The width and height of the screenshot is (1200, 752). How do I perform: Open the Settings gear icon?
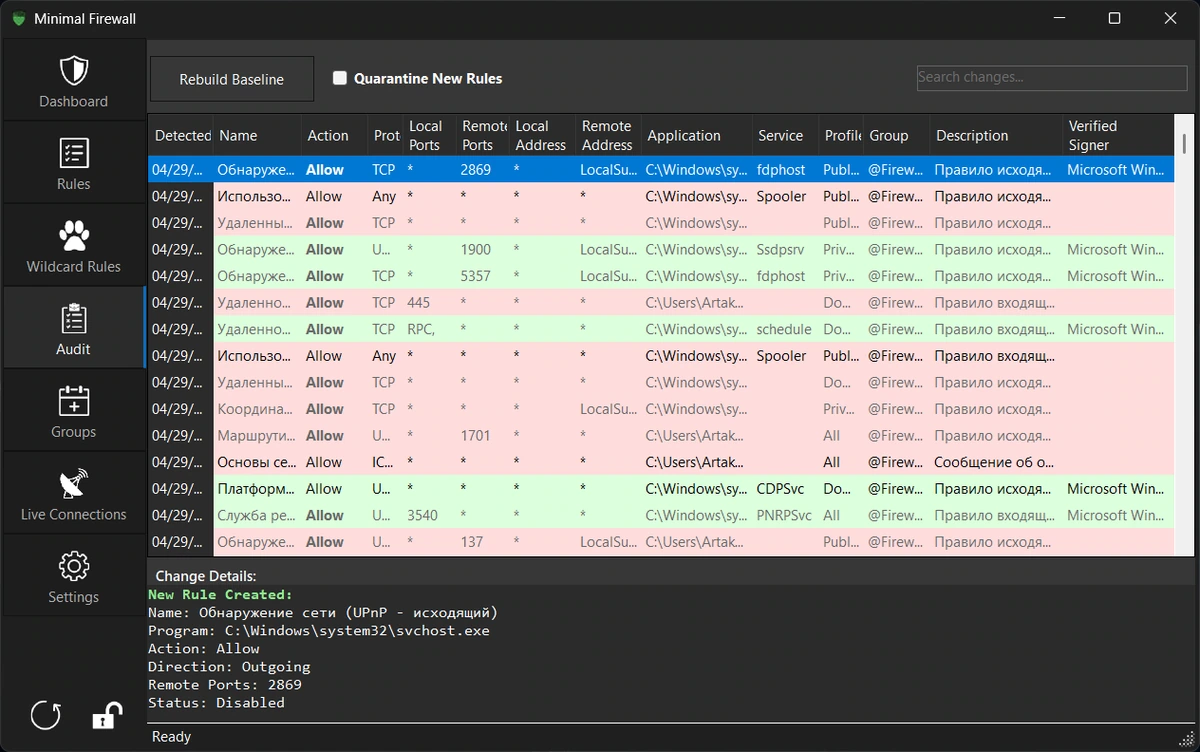pyautogui.click(x=73, y=567)
